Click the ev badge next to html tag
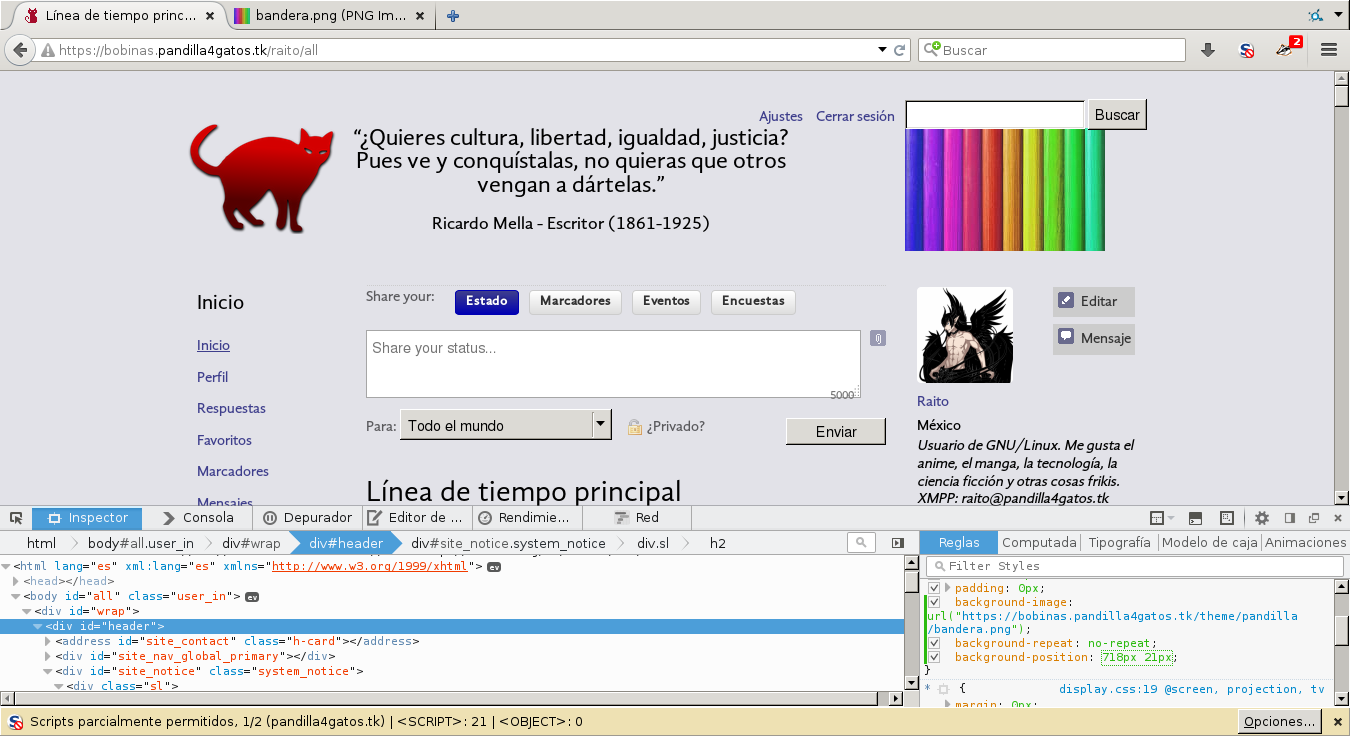 click(x=494, y=567)
